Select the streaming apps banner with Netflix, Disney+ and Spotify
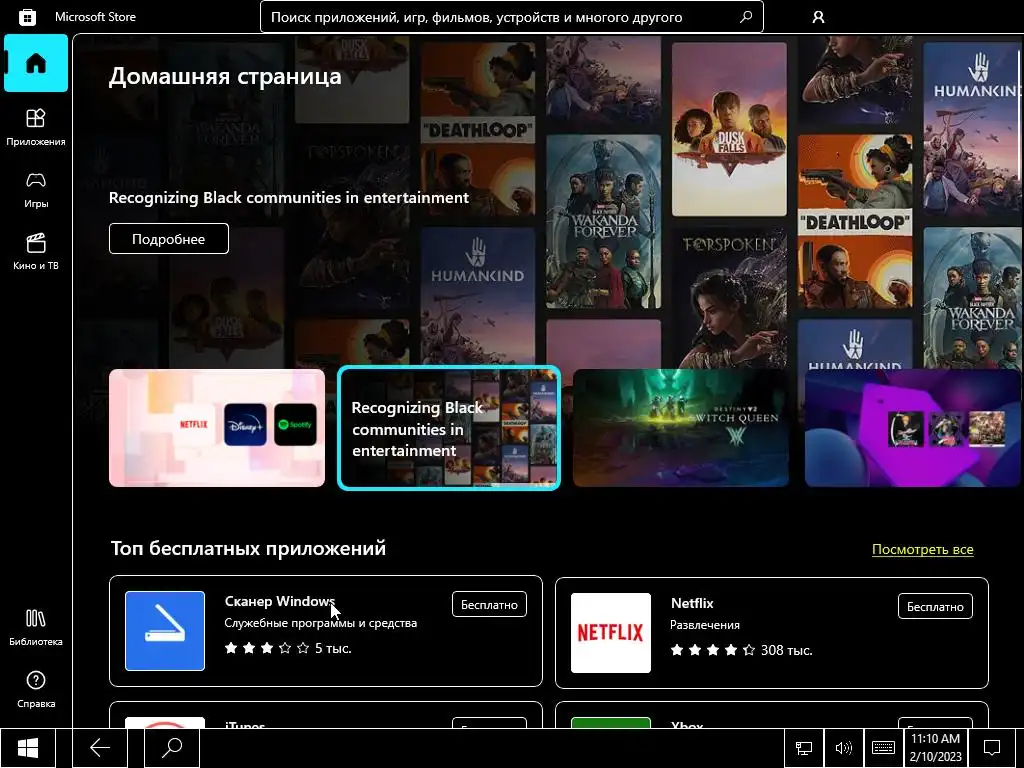 [x=217, y=428]
